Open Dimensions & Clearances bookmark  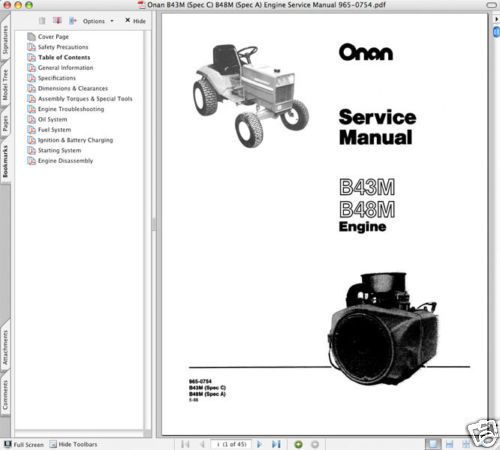point(73,88)
